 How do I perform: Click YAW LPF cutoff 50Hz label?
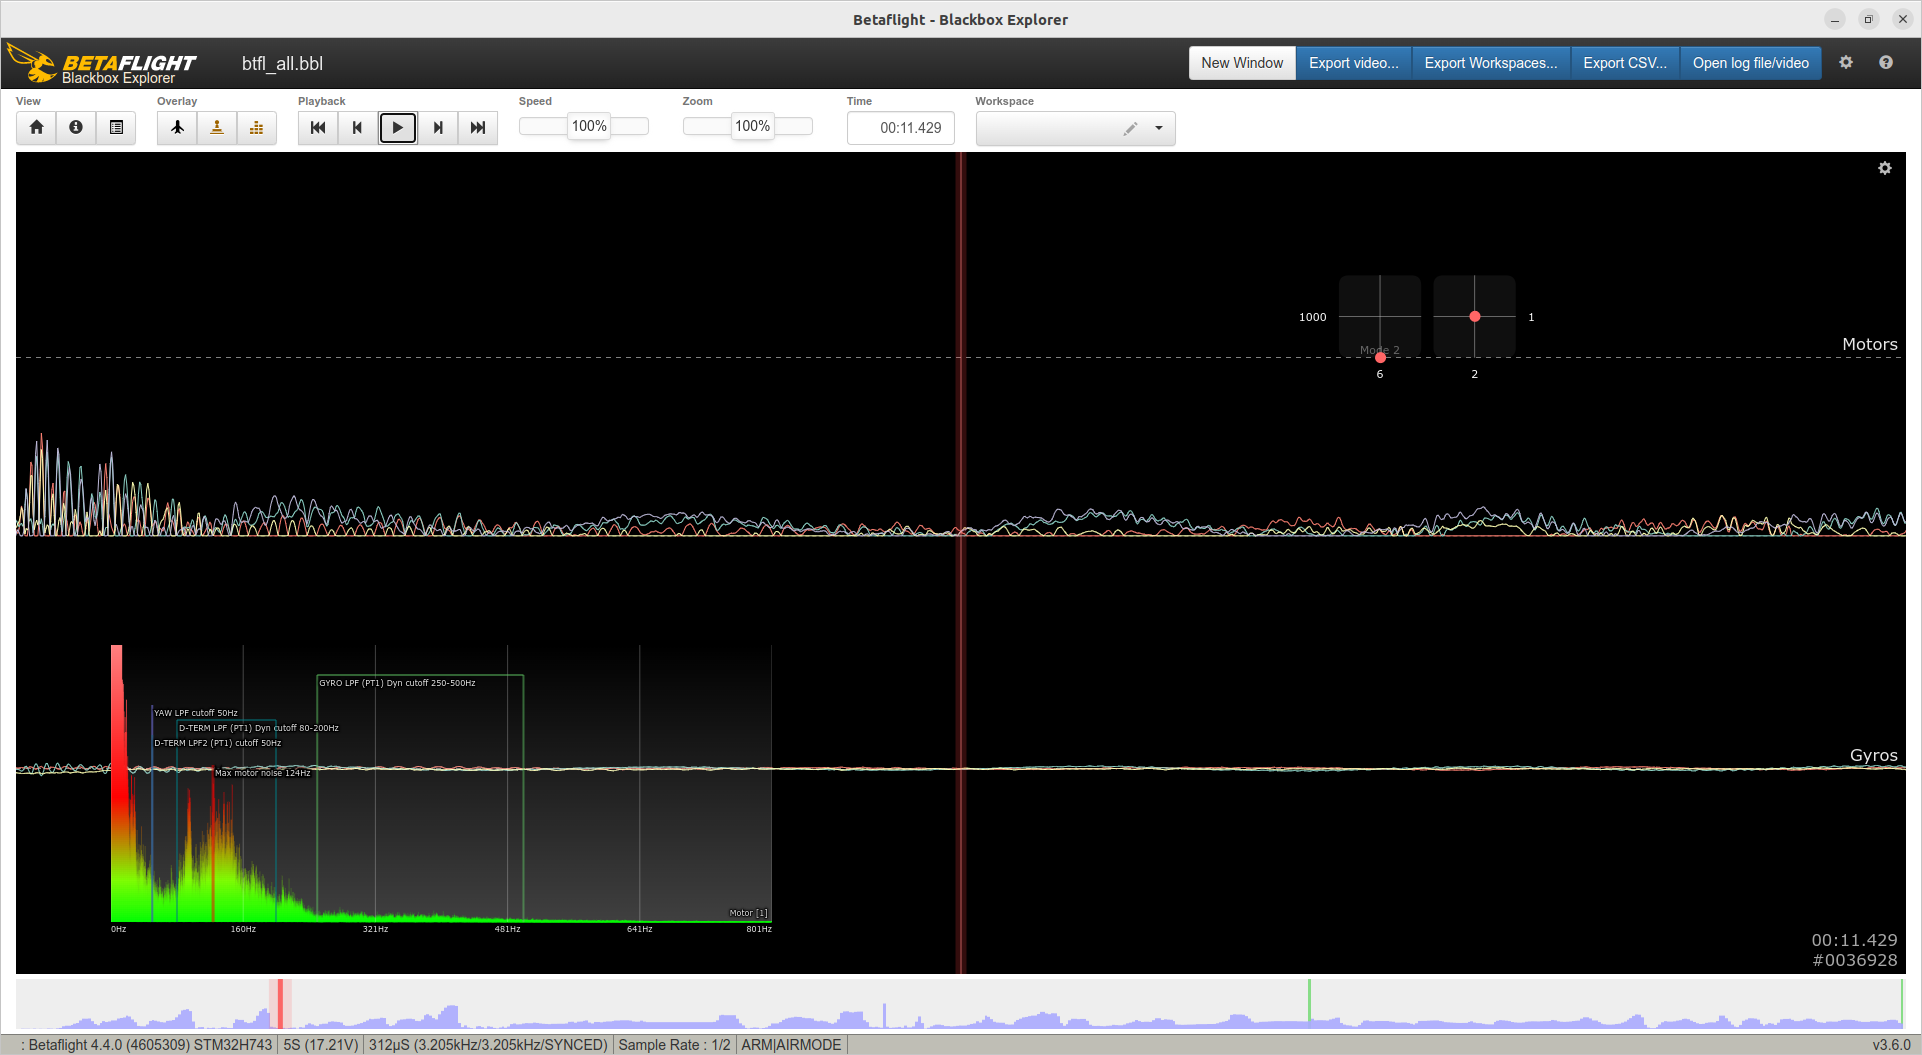click(x=196, y=713)
